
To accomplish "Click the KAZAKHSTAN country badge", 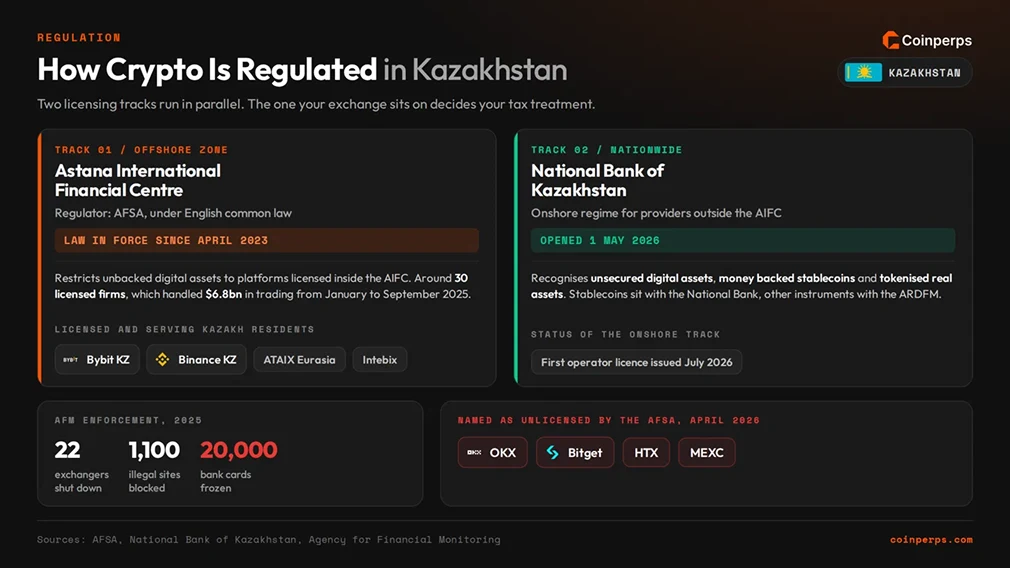I will click(x=905, y=73).
